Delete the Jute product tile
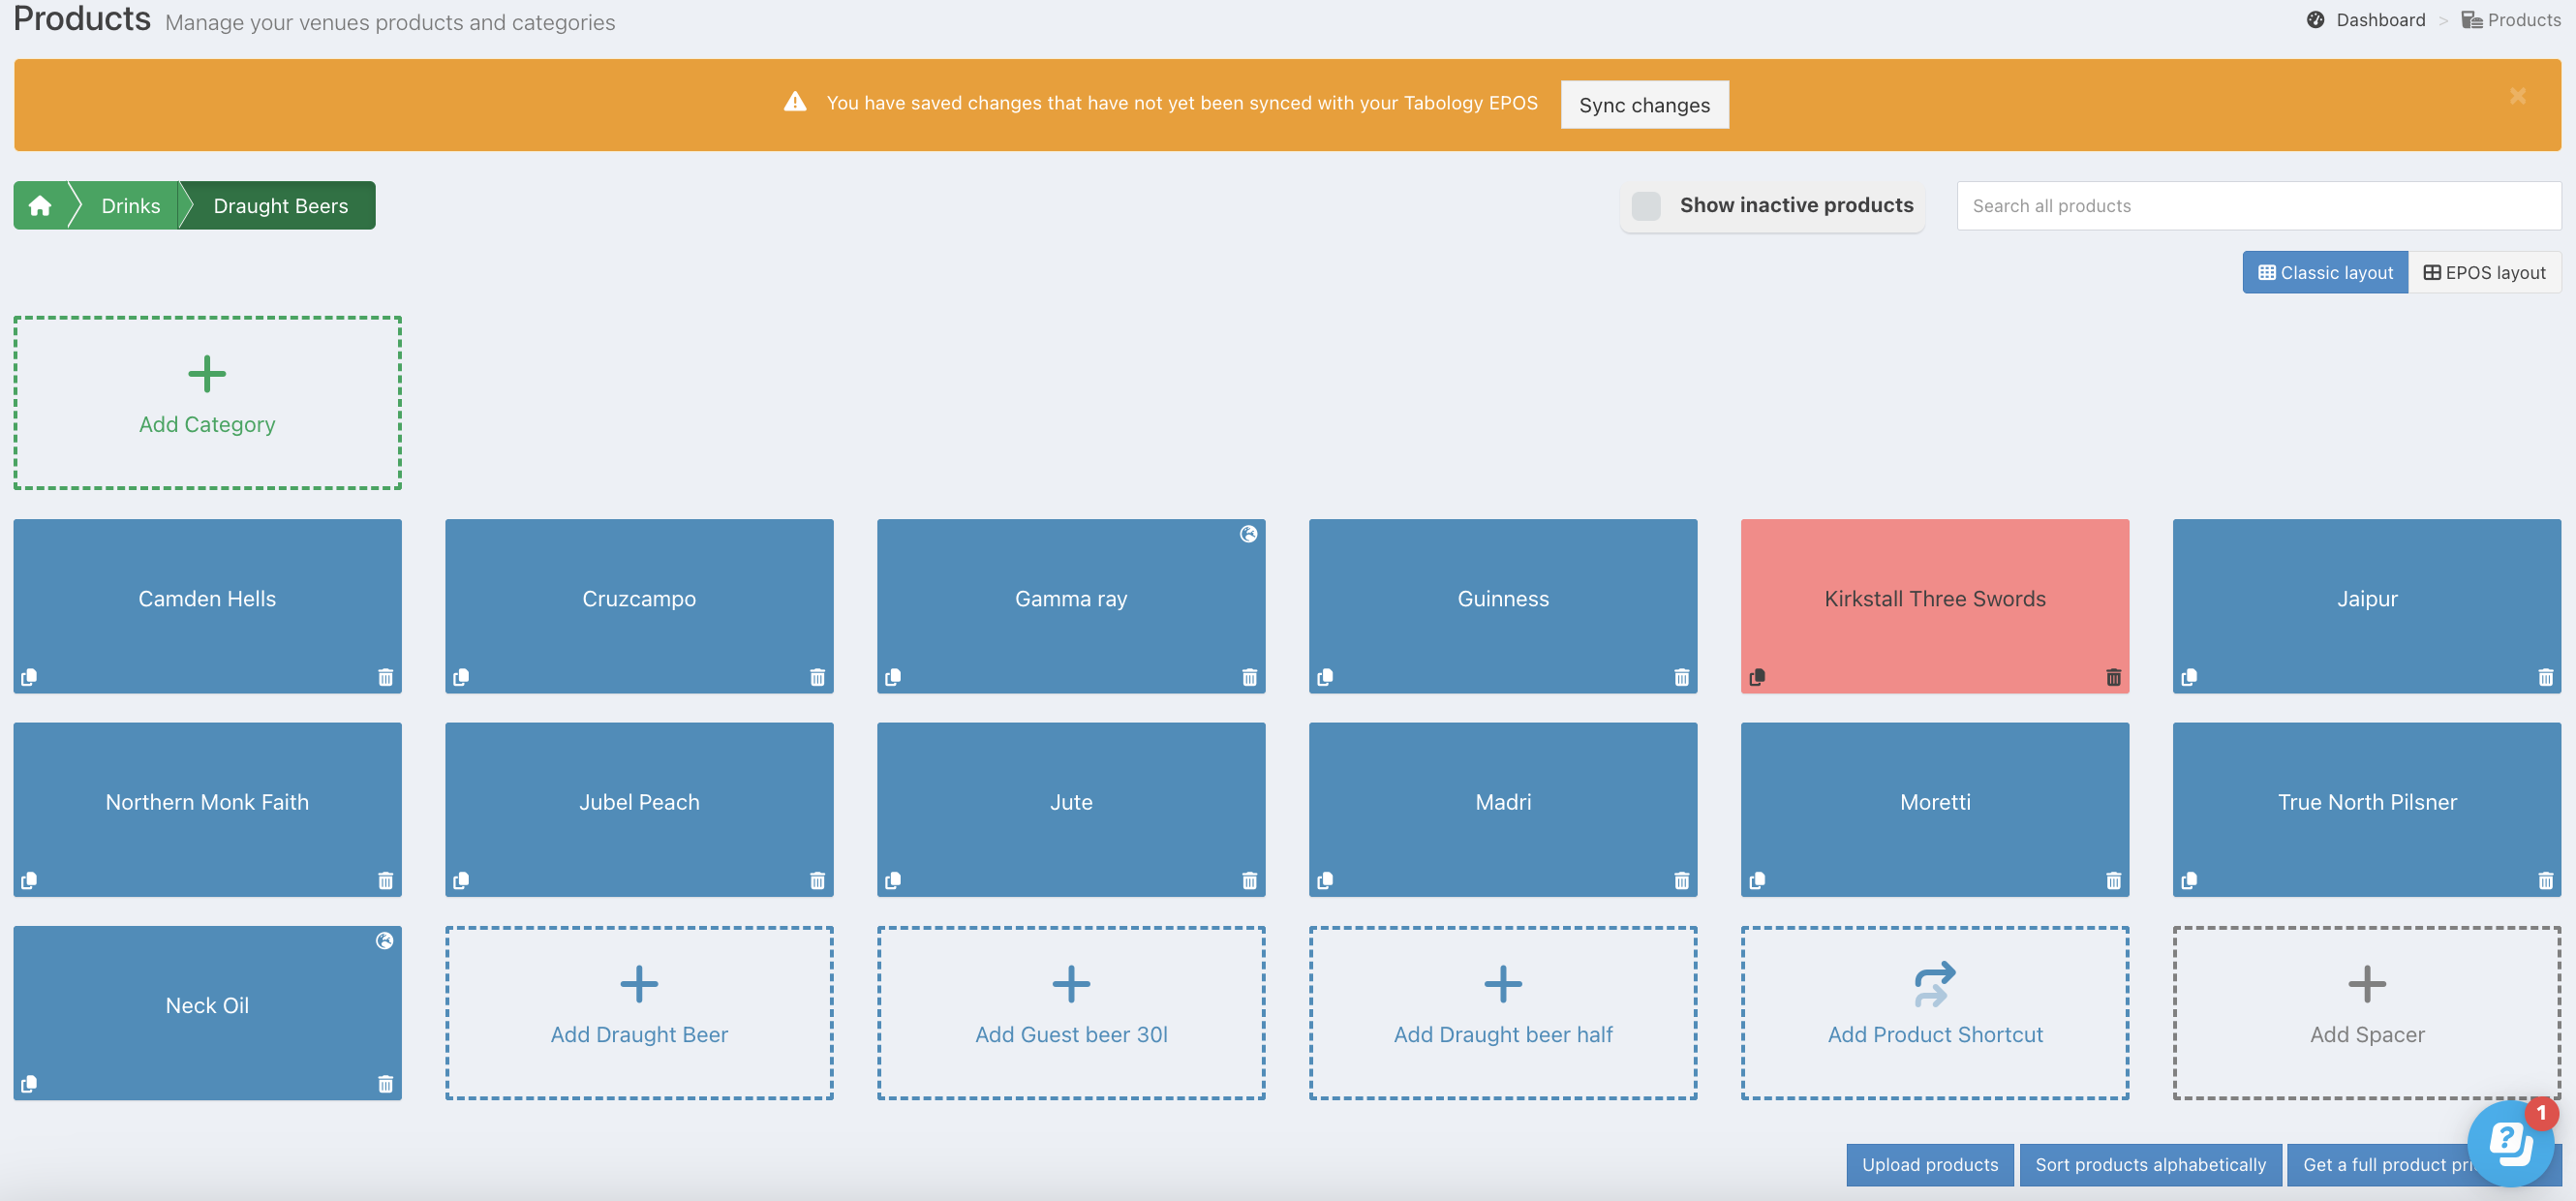This screenshot has height=1201, width=2576. click(x=1250, y=880)
